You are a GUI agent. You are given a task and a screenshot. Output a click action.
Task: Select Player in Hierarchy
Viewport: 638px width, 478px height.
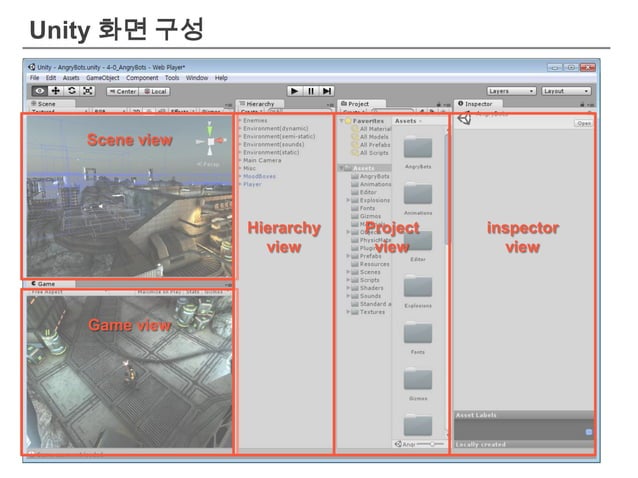[252, 184]
